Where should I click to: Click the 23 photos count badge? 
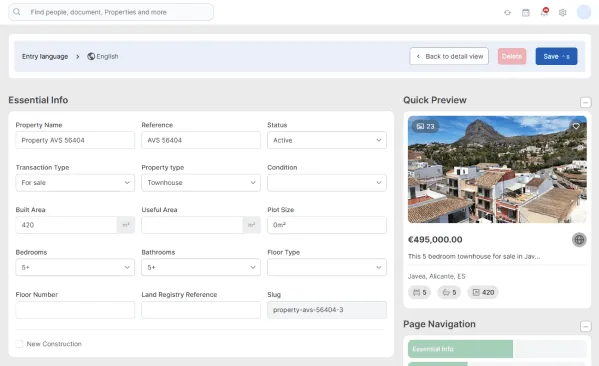click(x=425, y=126)
